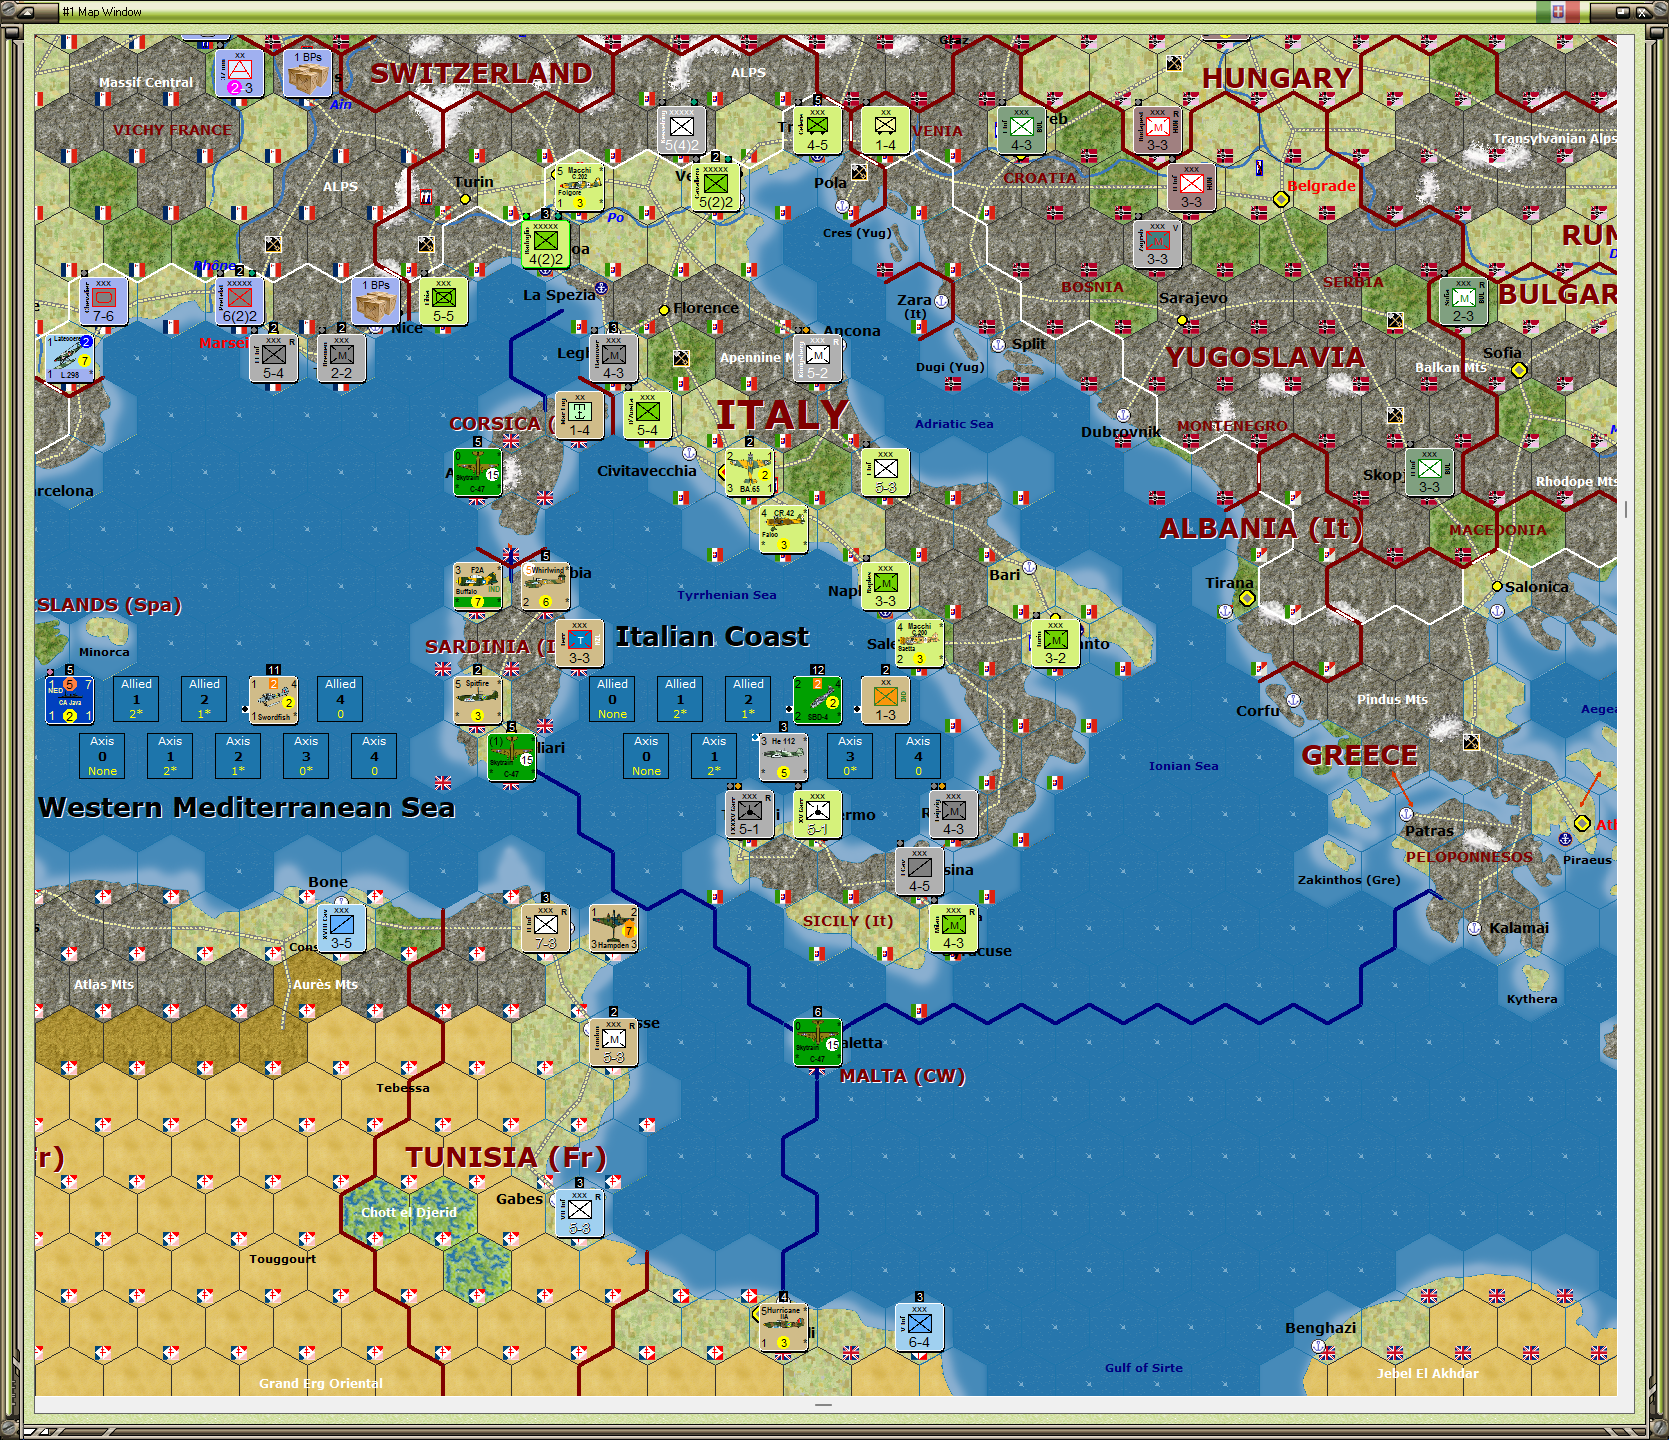The width and height of the screenshot is (1669, 1440).
Task: Select the L.298 seaplane counter
Action: point(69,358)
